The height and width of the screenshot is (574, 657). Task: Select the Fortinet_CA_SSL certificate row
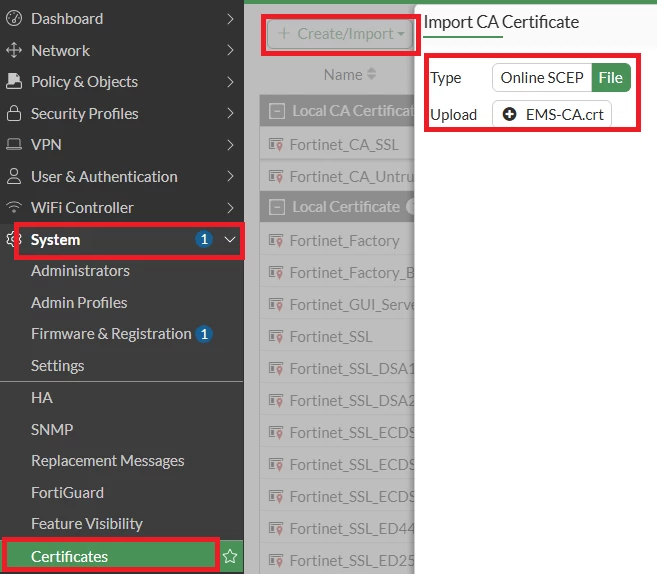pos(337,145)
